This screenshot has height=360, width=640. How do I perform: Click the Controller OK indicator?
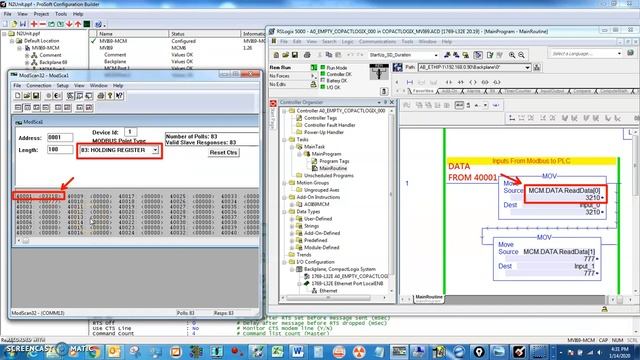pos(323,74)
